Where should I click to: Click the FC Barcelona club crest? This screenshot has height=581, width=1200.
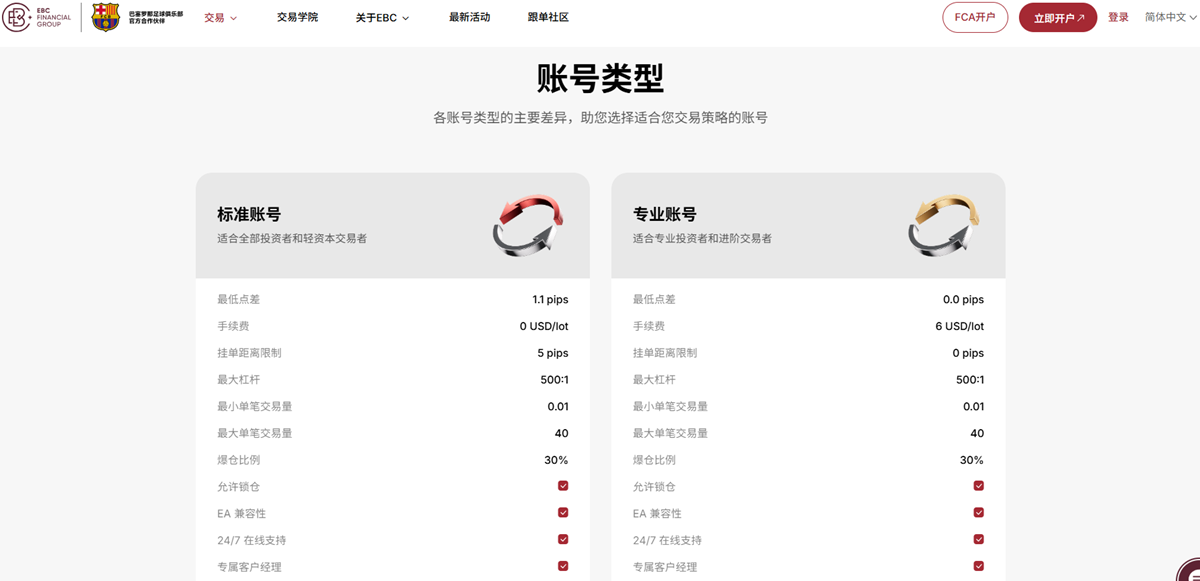coord(103,17)
